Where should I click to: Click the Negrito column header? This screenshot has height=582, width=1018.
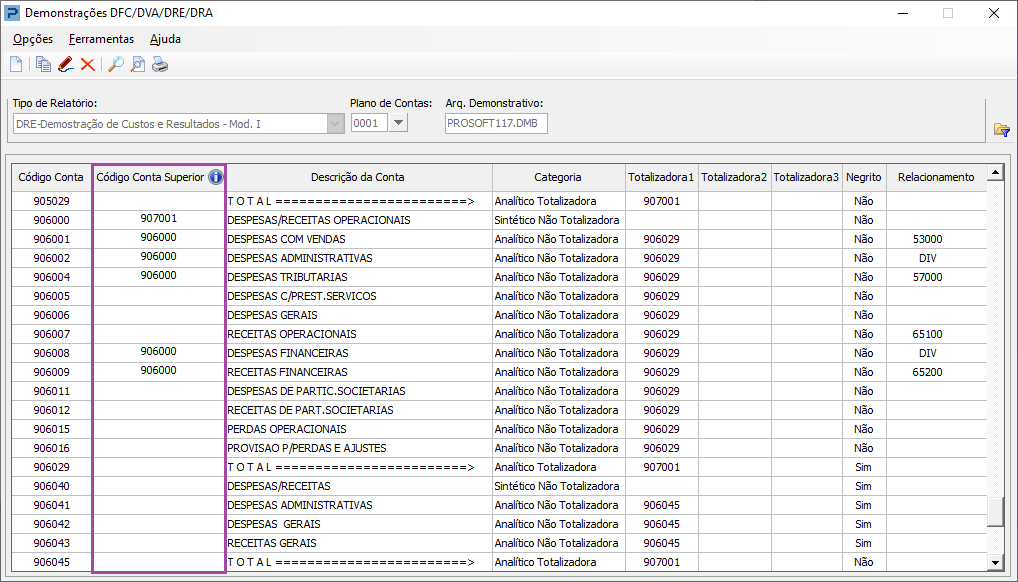[x=863, y=177]
